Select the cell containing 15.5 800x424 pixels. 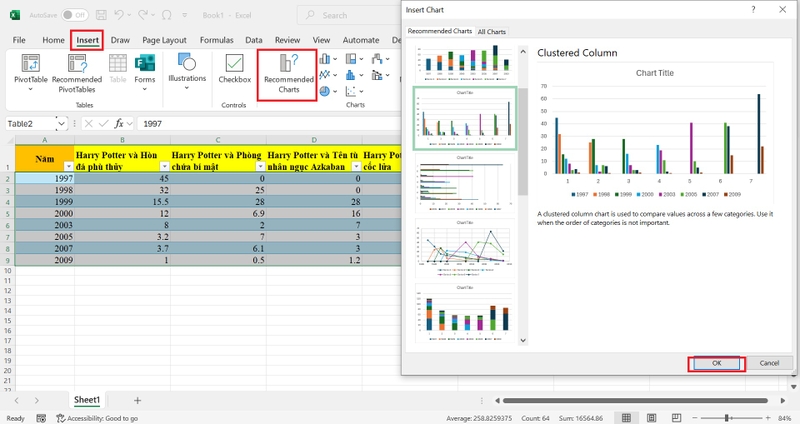click(x=122, y=202)
